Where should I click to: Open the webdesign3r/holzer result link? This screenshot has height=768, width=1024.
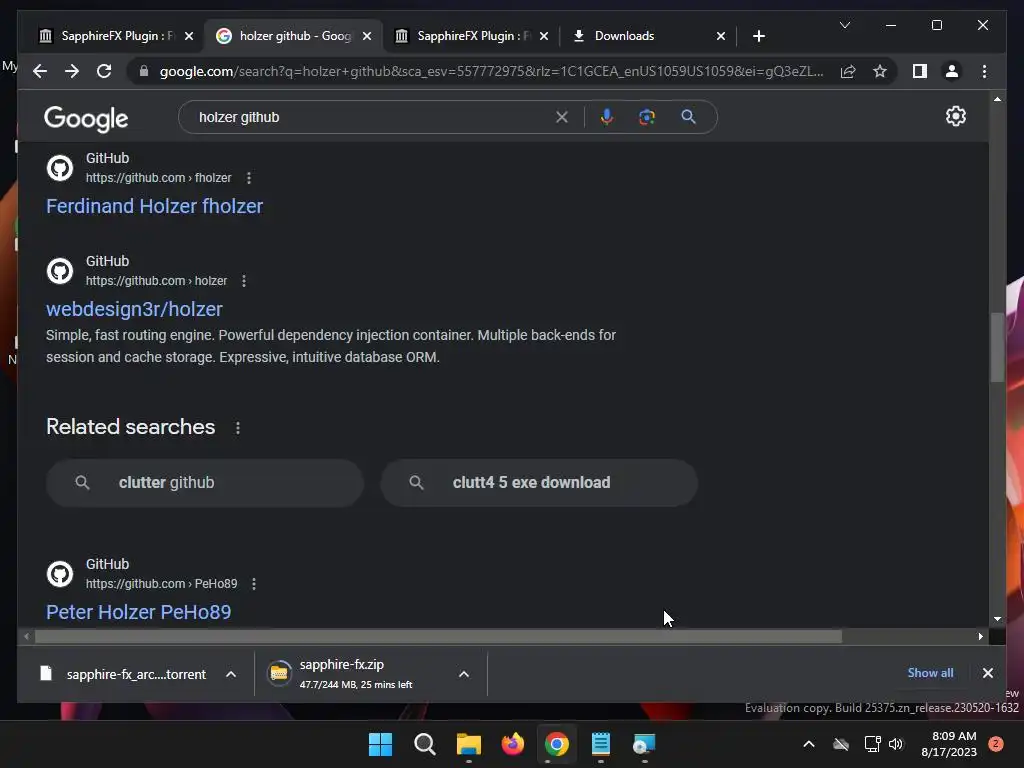click(135, 309)
